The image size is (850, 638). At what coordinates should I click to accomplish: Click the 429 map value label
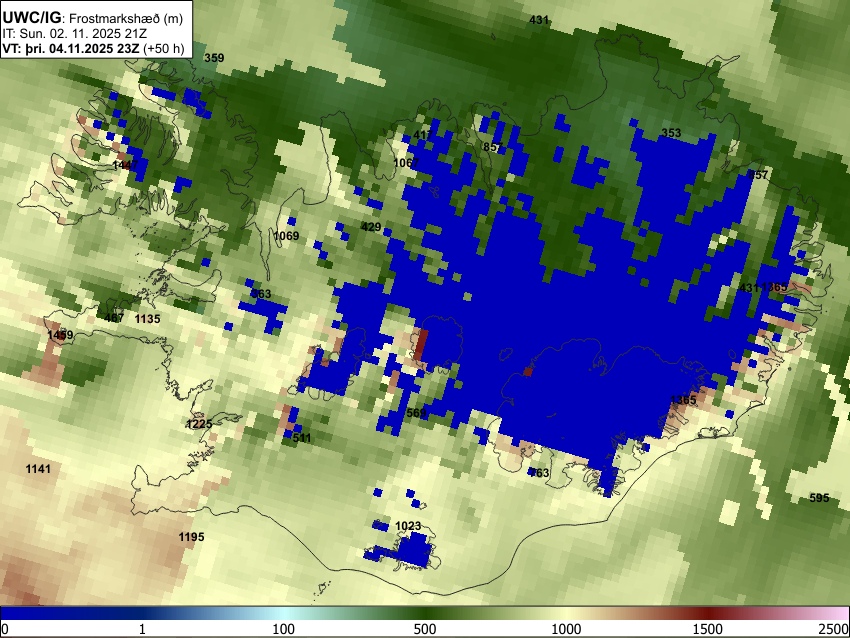371,227
